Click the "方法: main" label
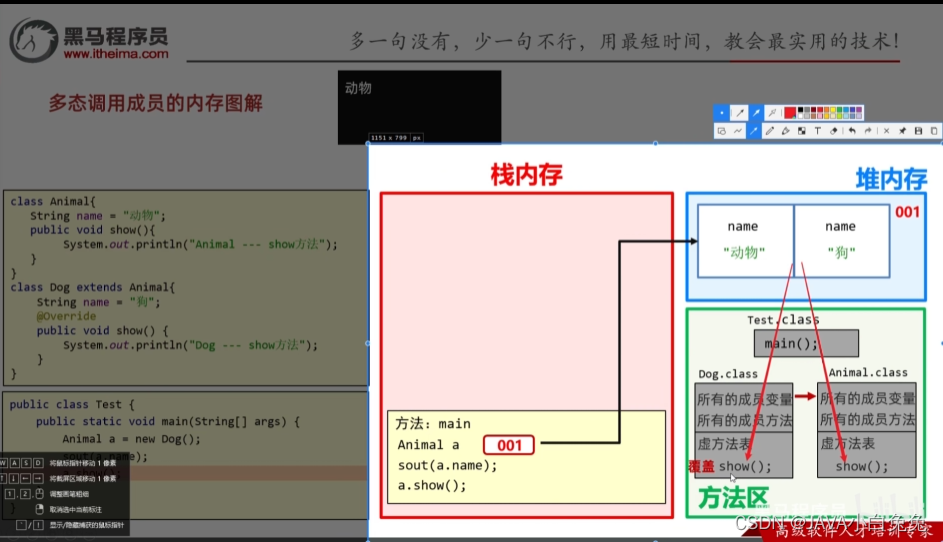 [x=433, y=423]
